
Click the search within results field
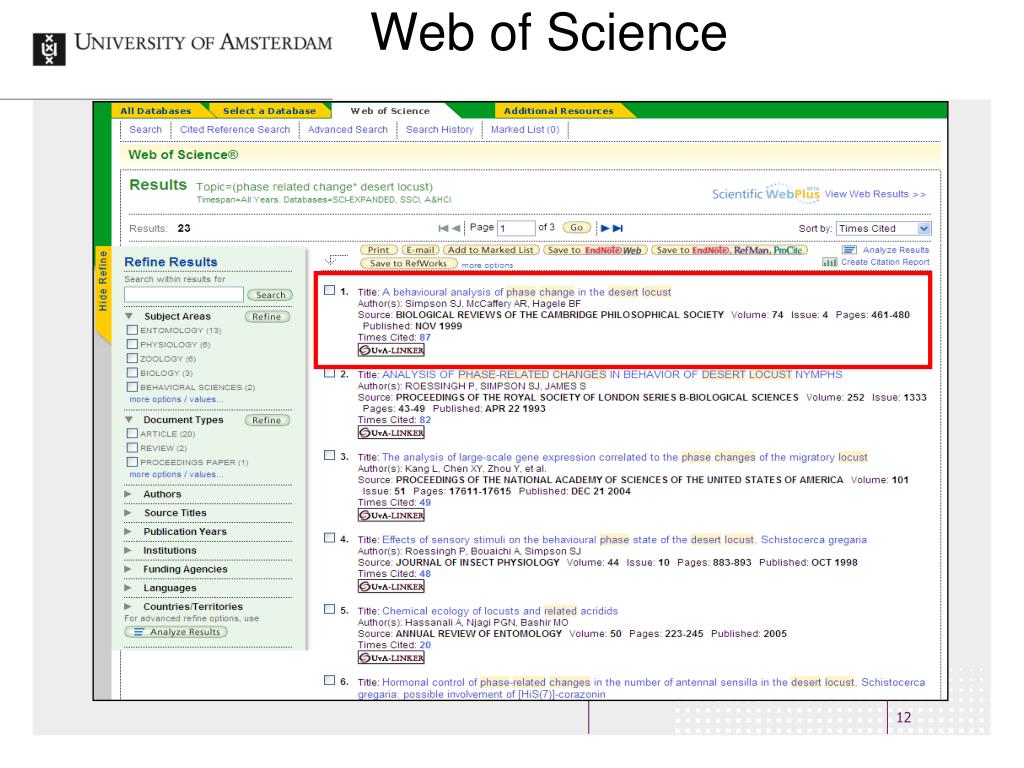click(x=184, y=295)
